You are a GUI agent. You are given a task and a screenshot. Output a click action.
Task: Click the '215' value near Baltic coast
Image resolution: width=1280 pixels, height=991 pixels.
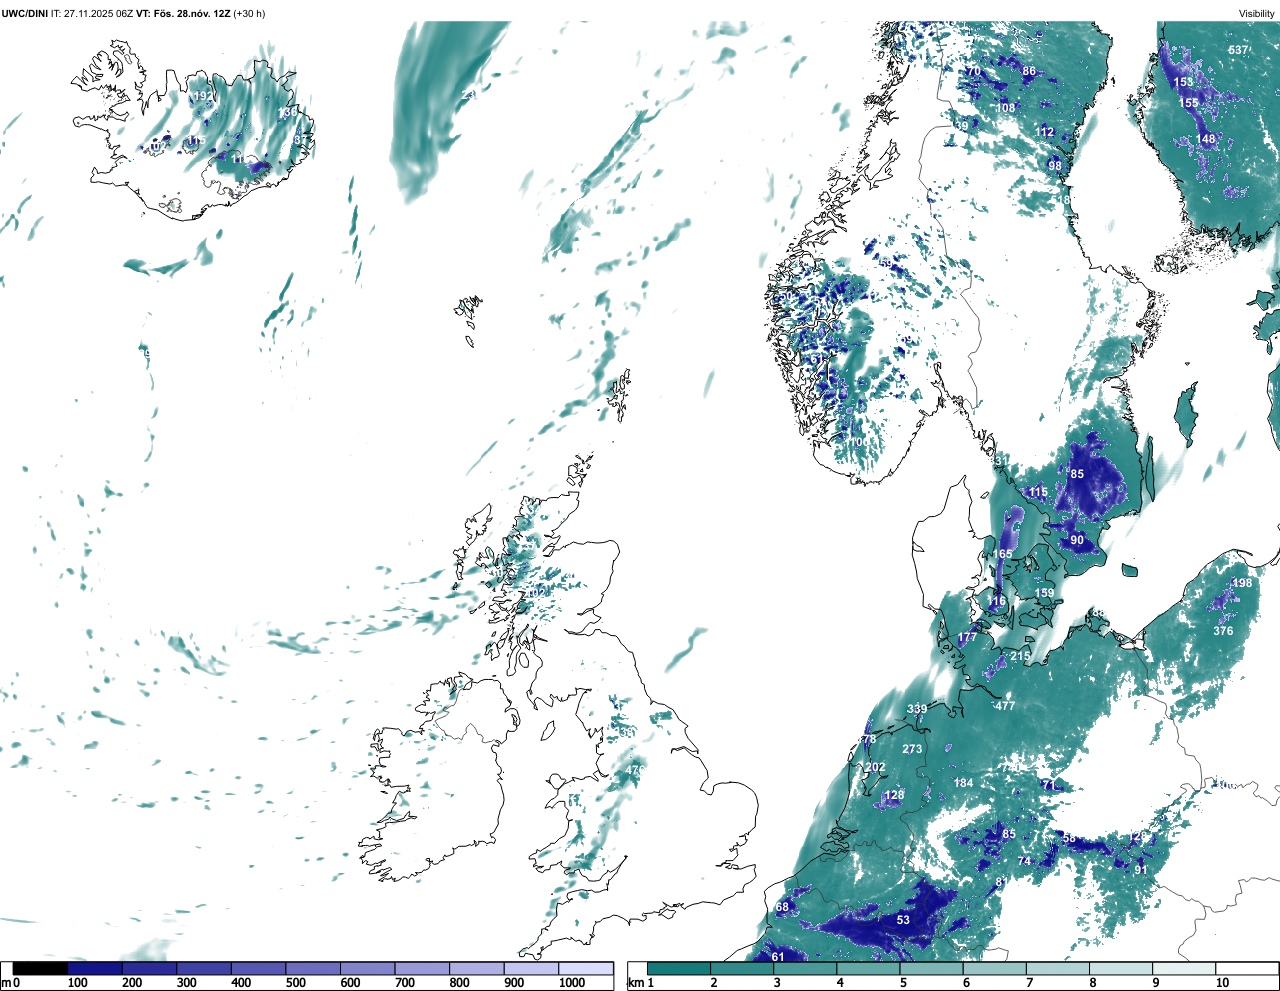(x=1020, y=656)
